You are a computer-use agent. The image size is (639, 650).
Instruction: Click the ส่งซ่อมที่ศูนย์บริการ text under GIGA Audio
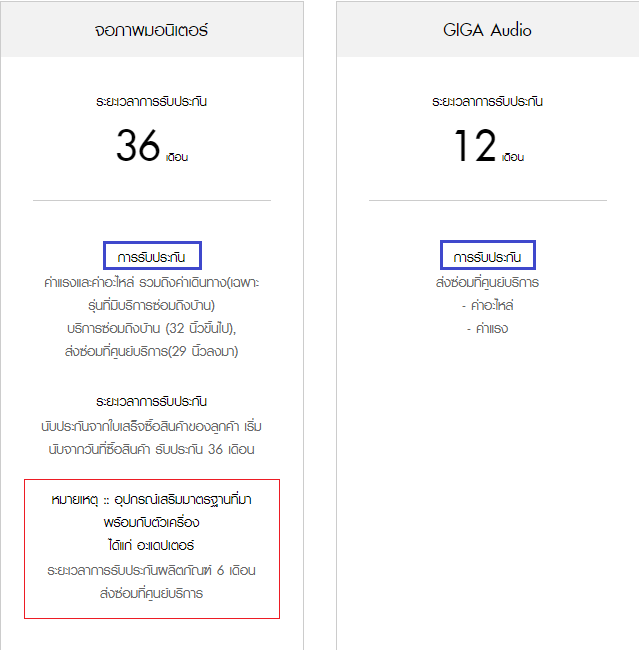coord(487,283)
